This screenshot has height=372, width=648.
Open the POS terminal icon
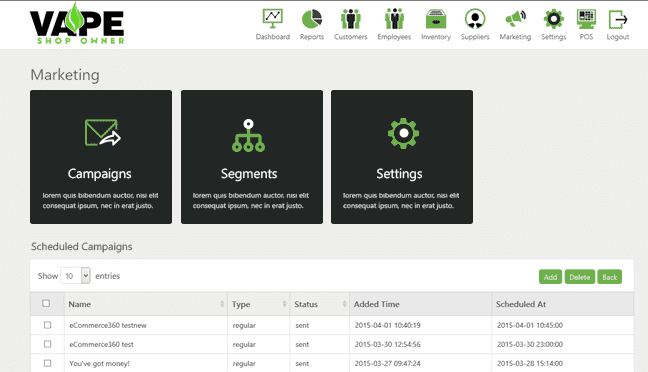(x=586, y=19)
